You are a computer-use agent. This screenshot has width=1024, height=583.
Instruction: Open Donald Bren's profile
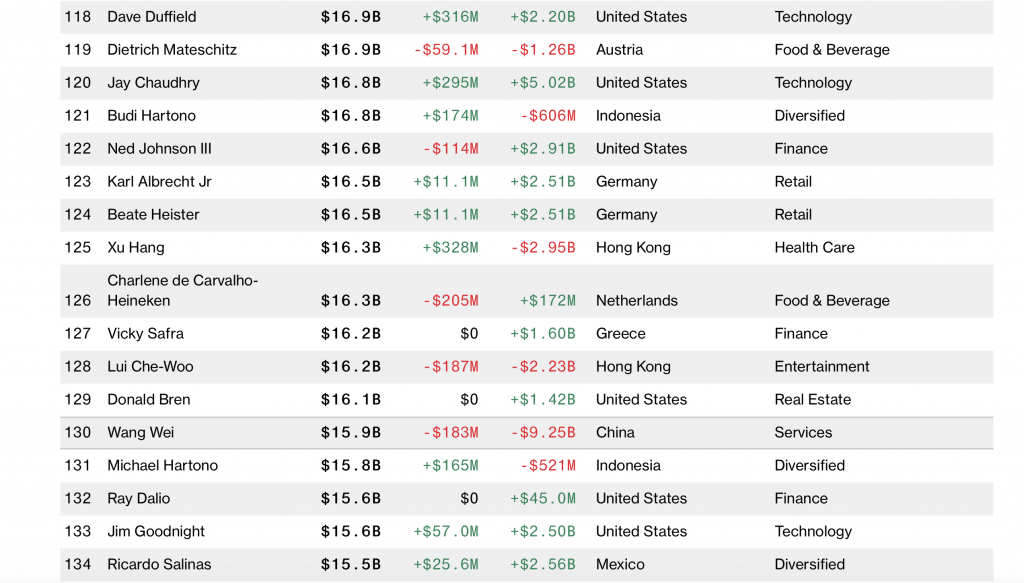coord(149,400)
